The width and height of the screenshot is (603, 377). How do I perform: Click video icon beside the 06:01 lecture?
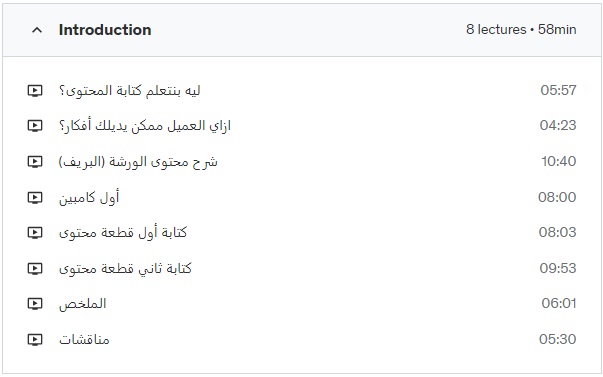[35, 304]
